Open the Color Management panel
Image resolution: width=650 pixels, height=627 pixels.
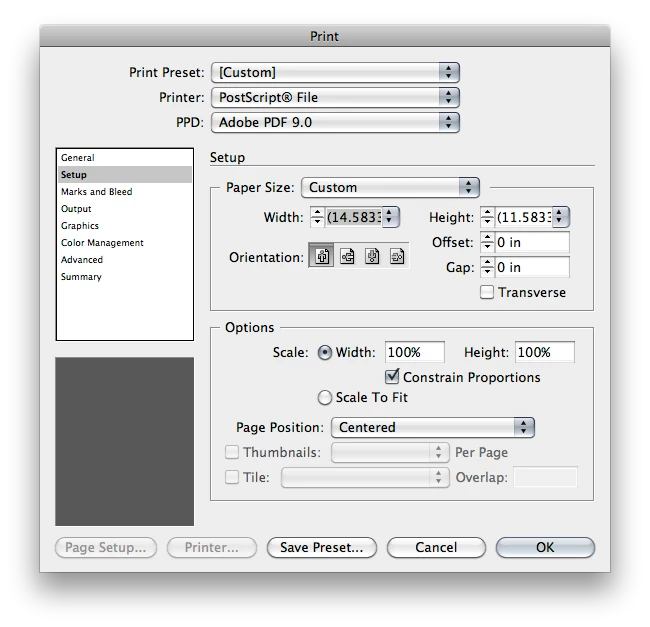124,242
